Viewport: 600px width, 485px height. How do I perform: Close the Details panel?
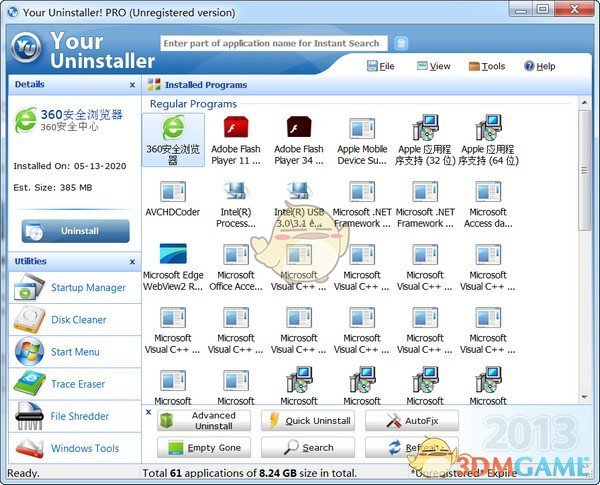(x=132, y=85)
